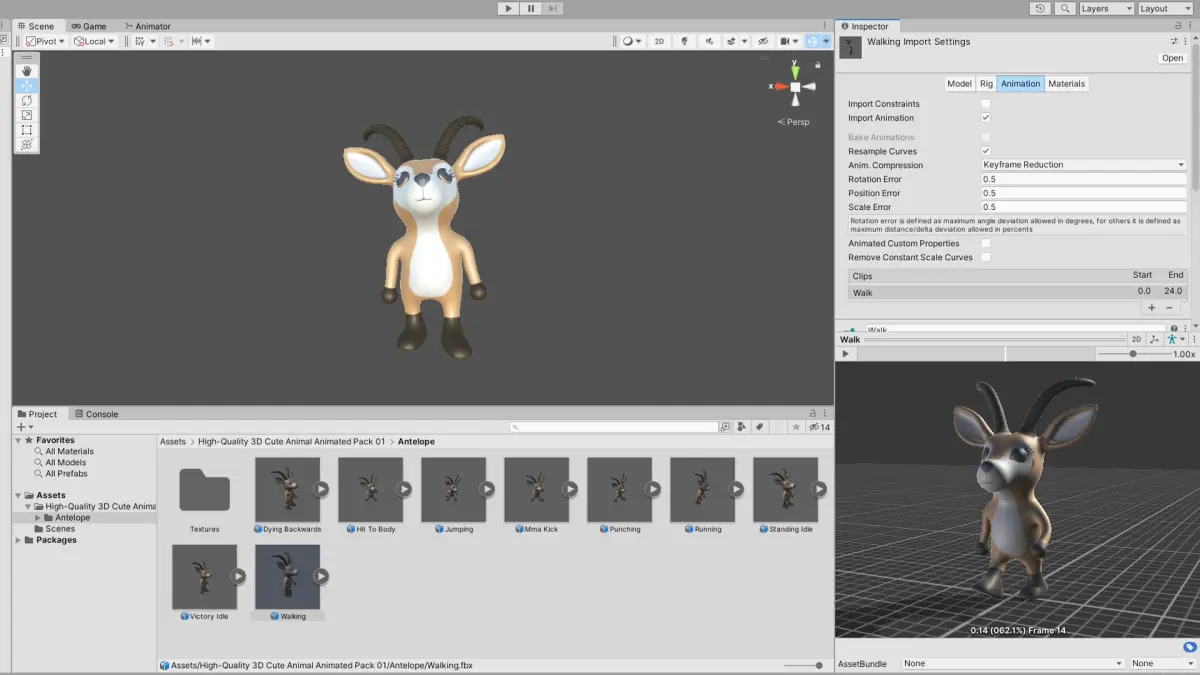The image size is (1200, 675).
Task: Toggle hidden objects visibility in scene
Action: (x=763, y=41)
